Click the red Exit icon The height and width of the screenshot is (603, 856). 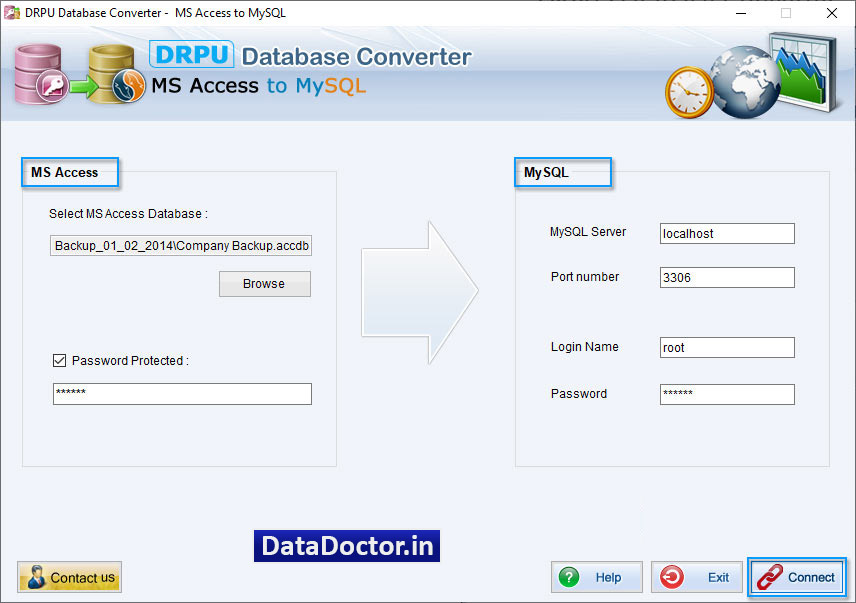coord(669,577)
